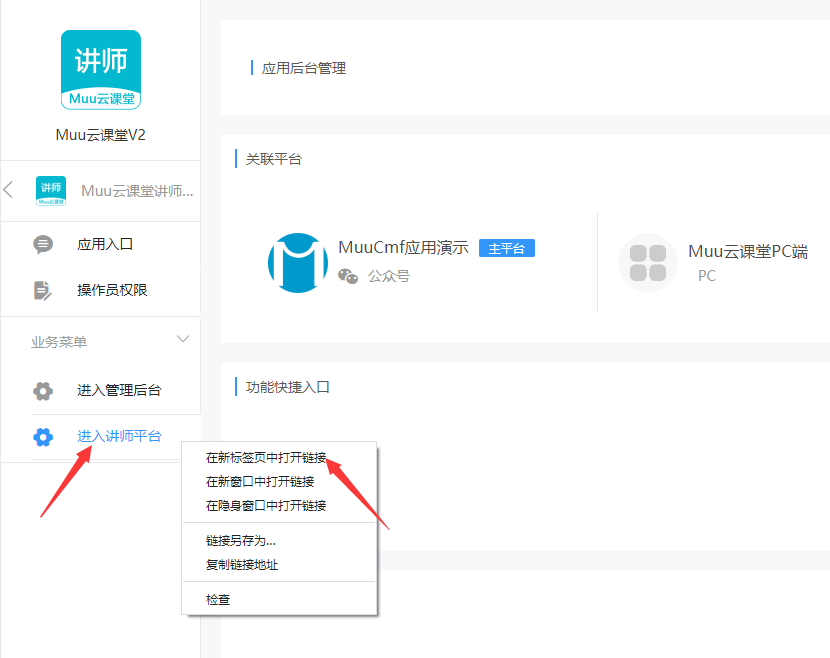Click the blue gear icon beside 进入讲师平台

coord(43,437)
